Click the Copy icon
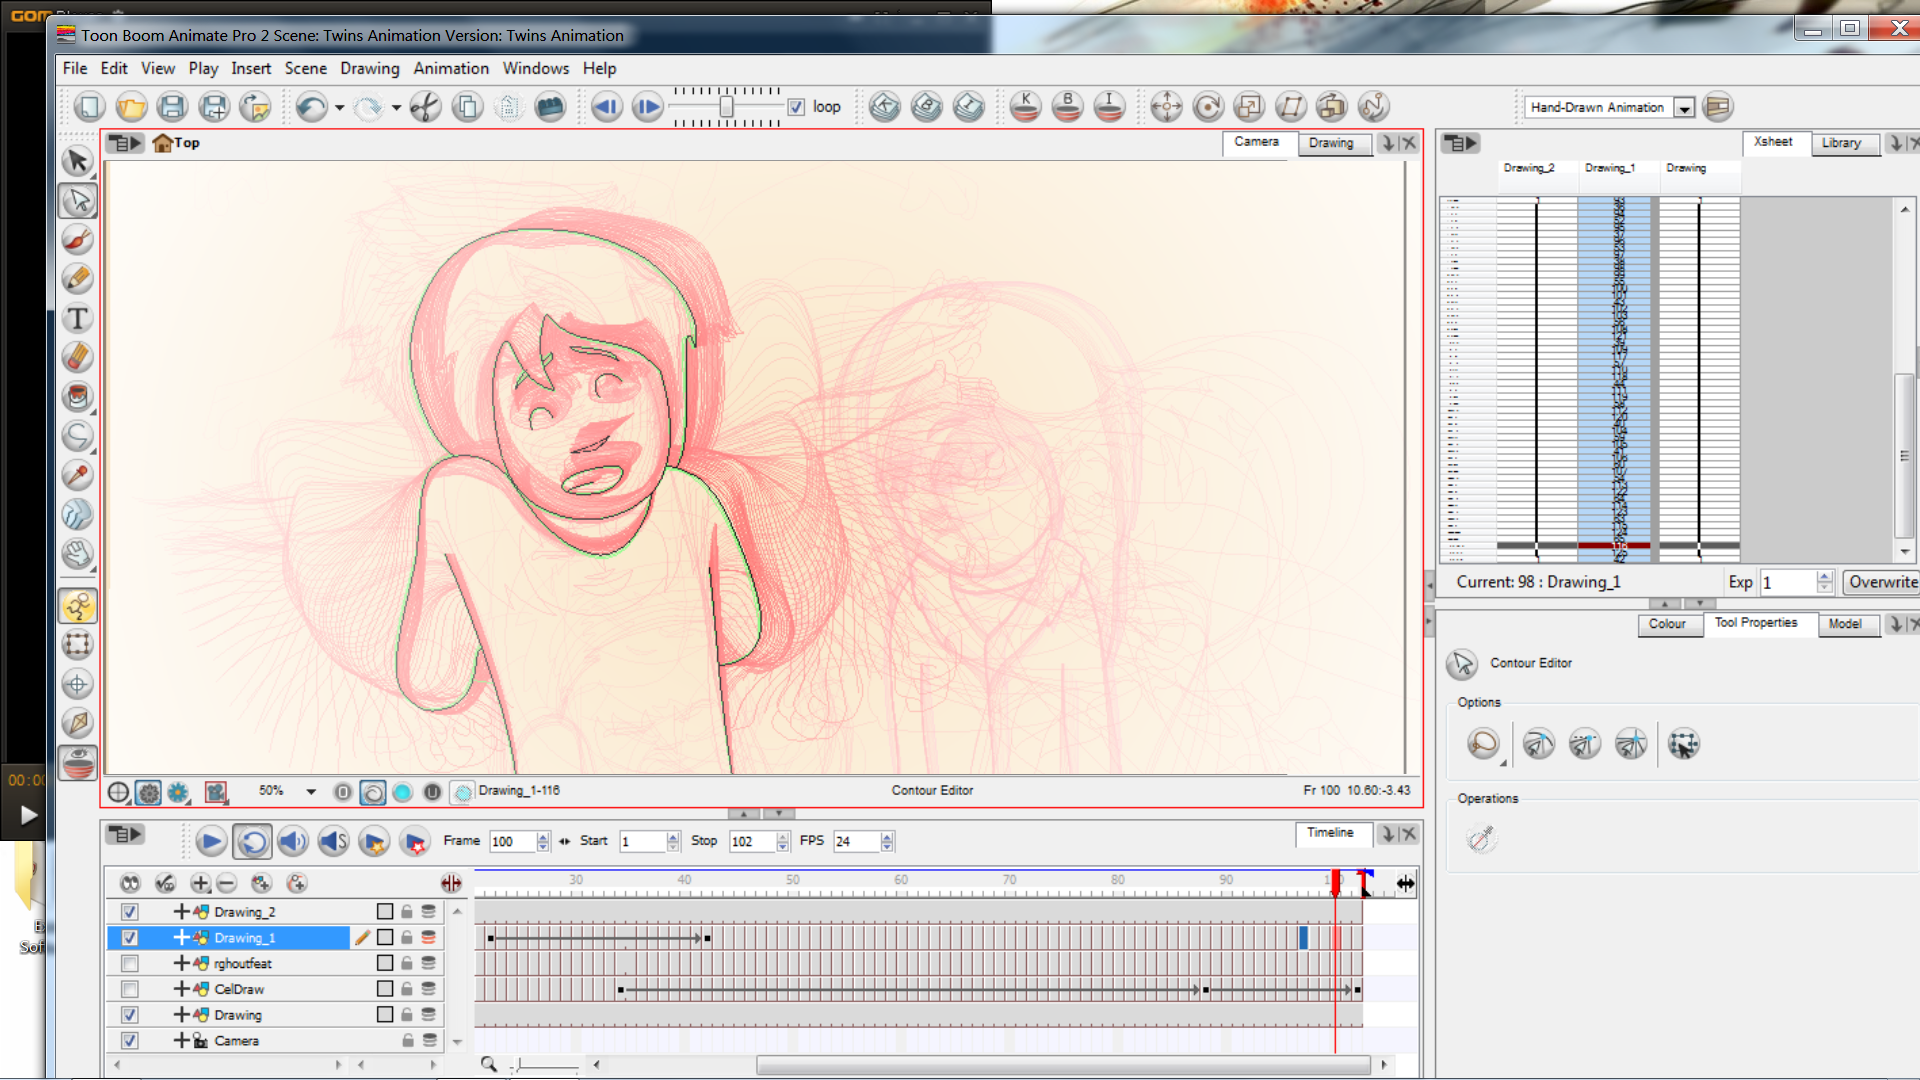This screenshot has width=1920, height=1080. 467,107
